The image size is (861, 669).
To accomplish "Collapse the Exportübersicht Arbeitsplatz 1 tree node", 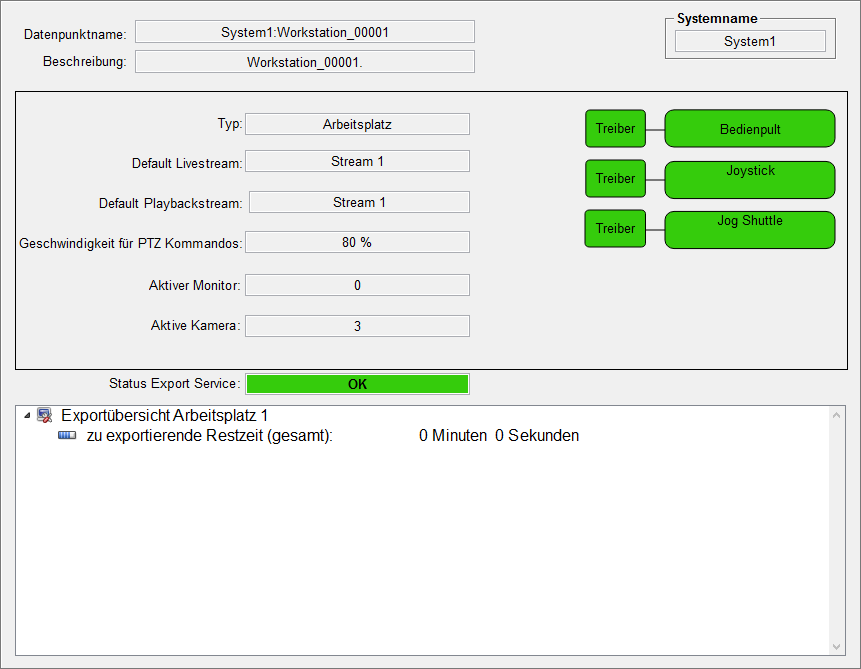I will (27, 416).
